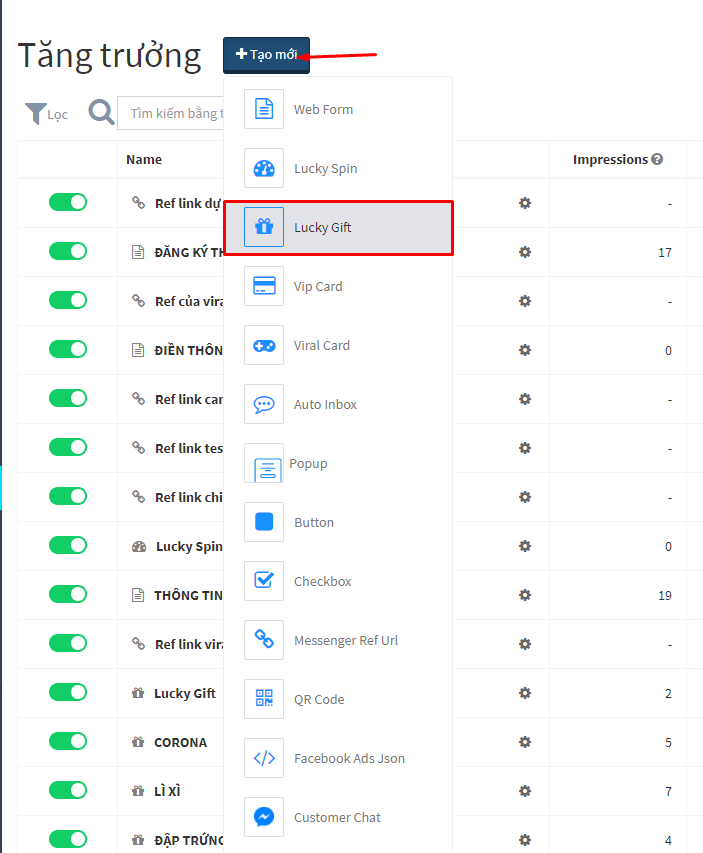Screen dimensions: 703x853
Task: Select Lucky Gift menu entry
Action: point(338,227)
